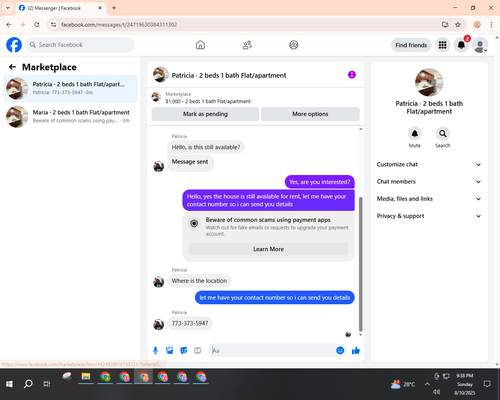500x400 pixels.
Task: View site information icon in address bar
Action: pos(53,25)
